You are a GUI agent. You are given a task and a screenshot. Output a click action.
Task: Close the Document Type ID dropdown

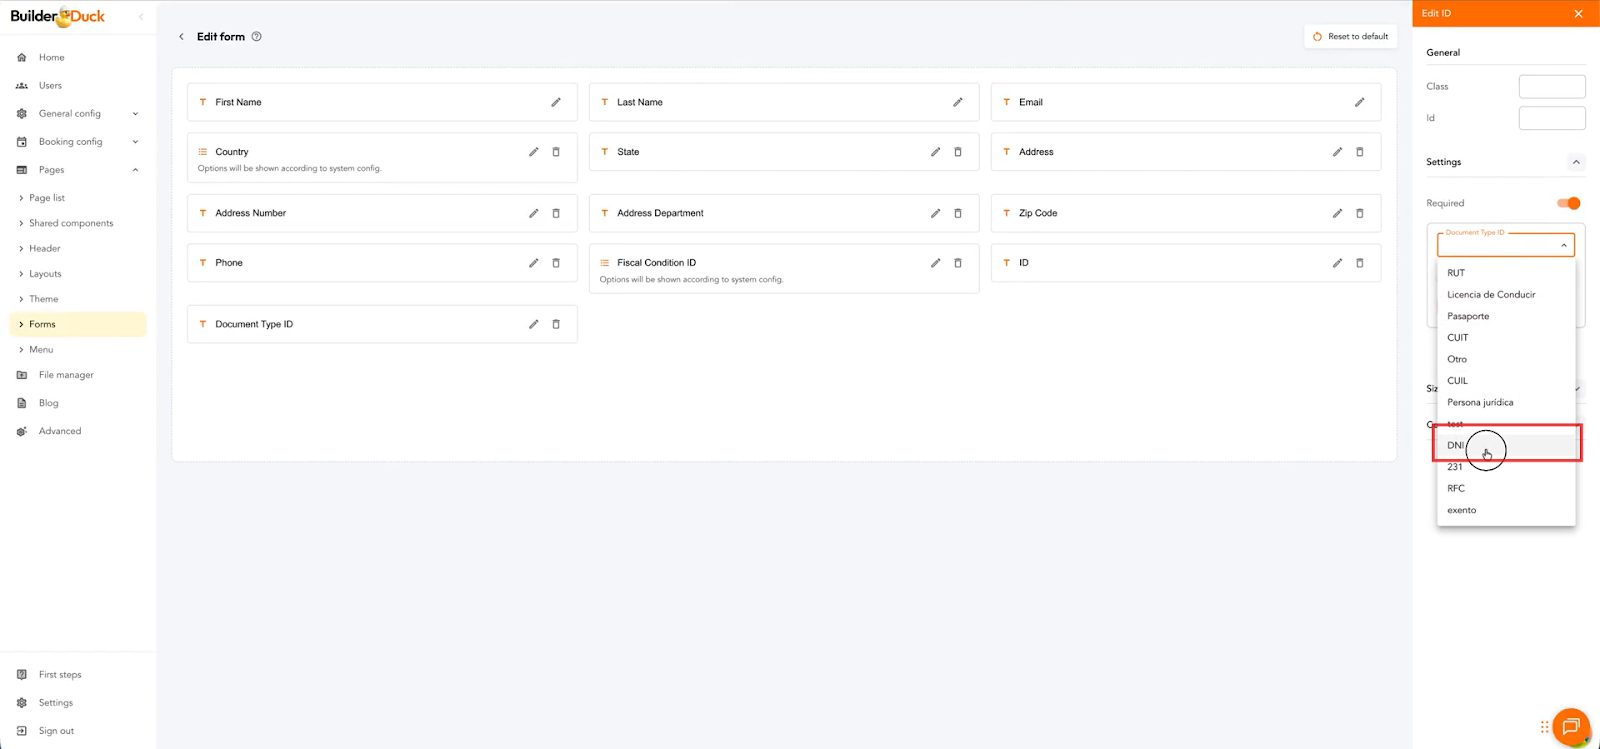point(1563,245)
